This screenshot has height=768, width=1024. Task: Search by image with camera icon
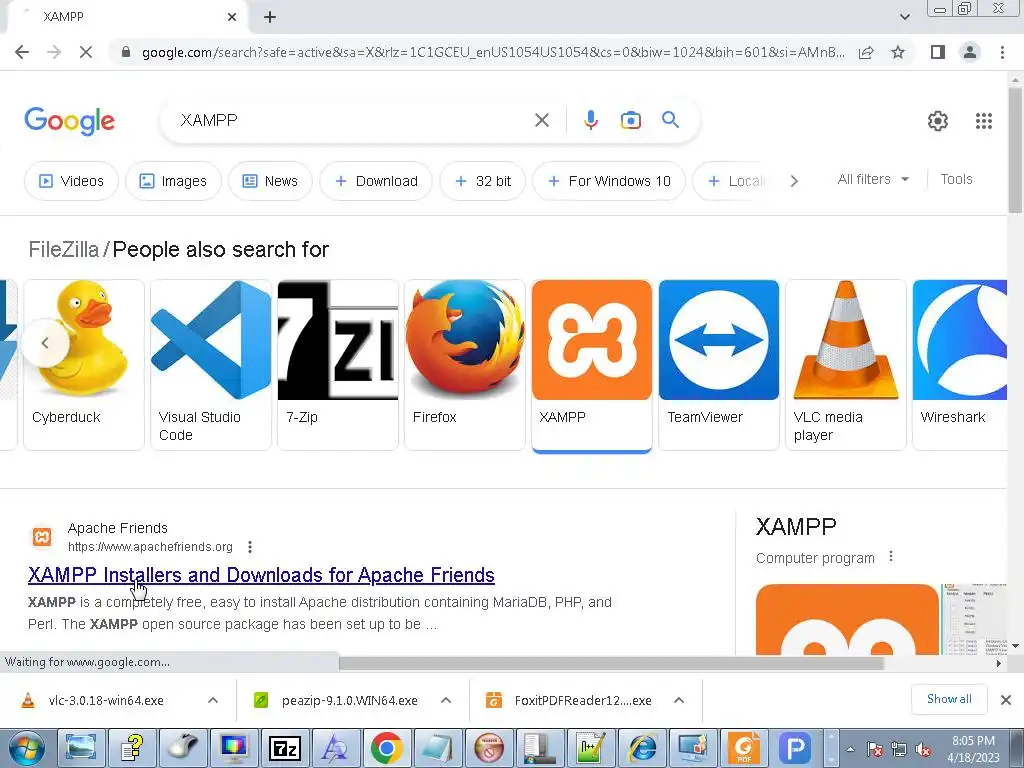click(x=630, y=120)
